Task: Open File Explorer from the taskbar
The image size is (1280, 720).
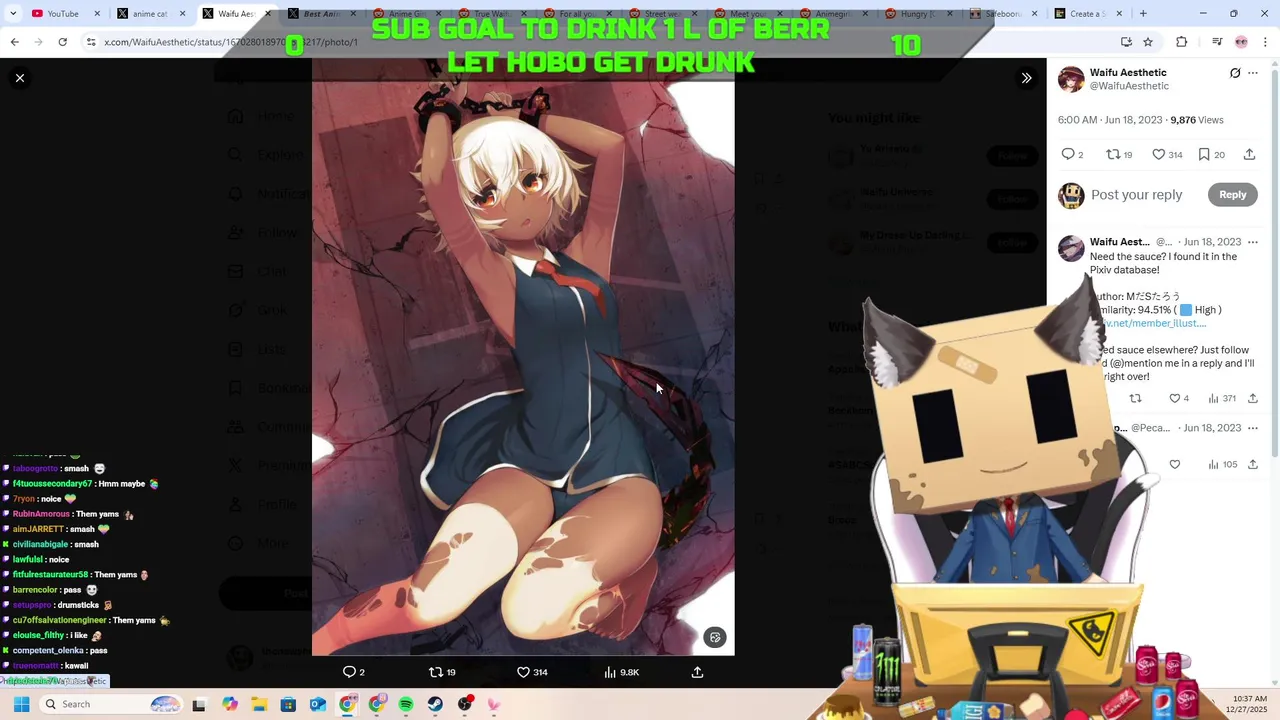Action: click(259, 704)
